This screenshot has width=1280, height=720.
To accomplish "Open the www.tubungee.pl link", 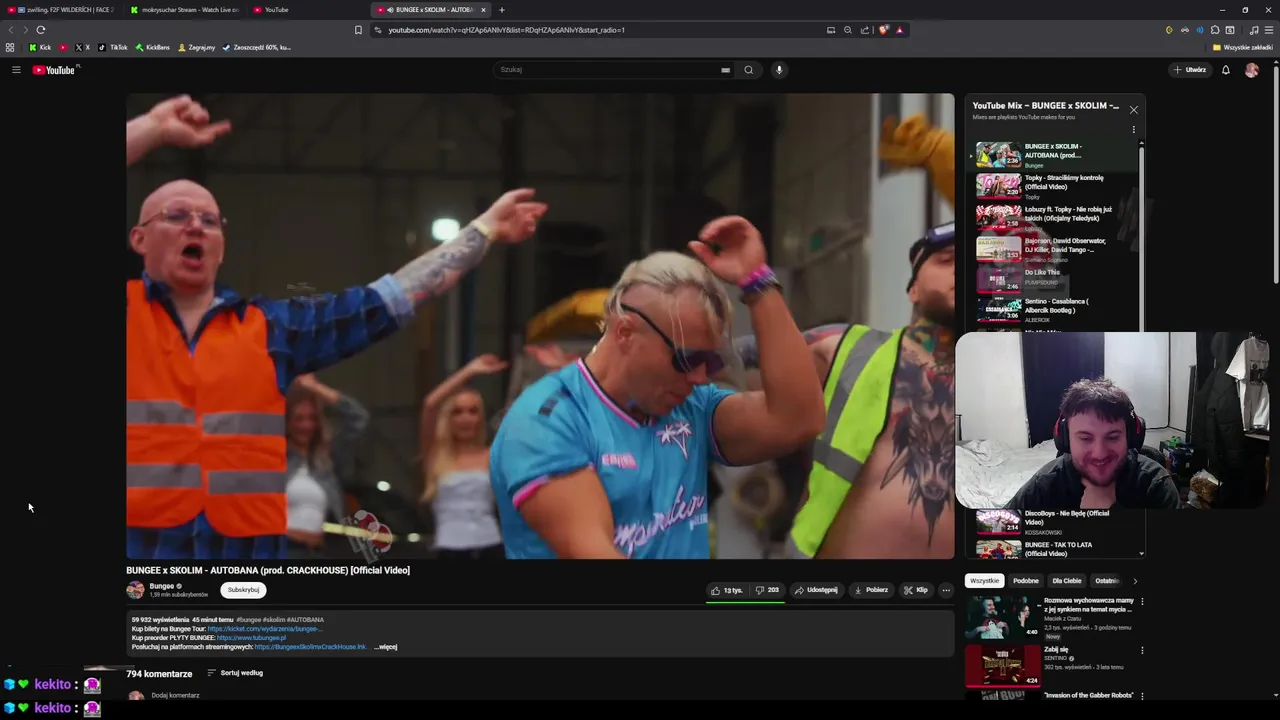I will [x=251, y=638].
